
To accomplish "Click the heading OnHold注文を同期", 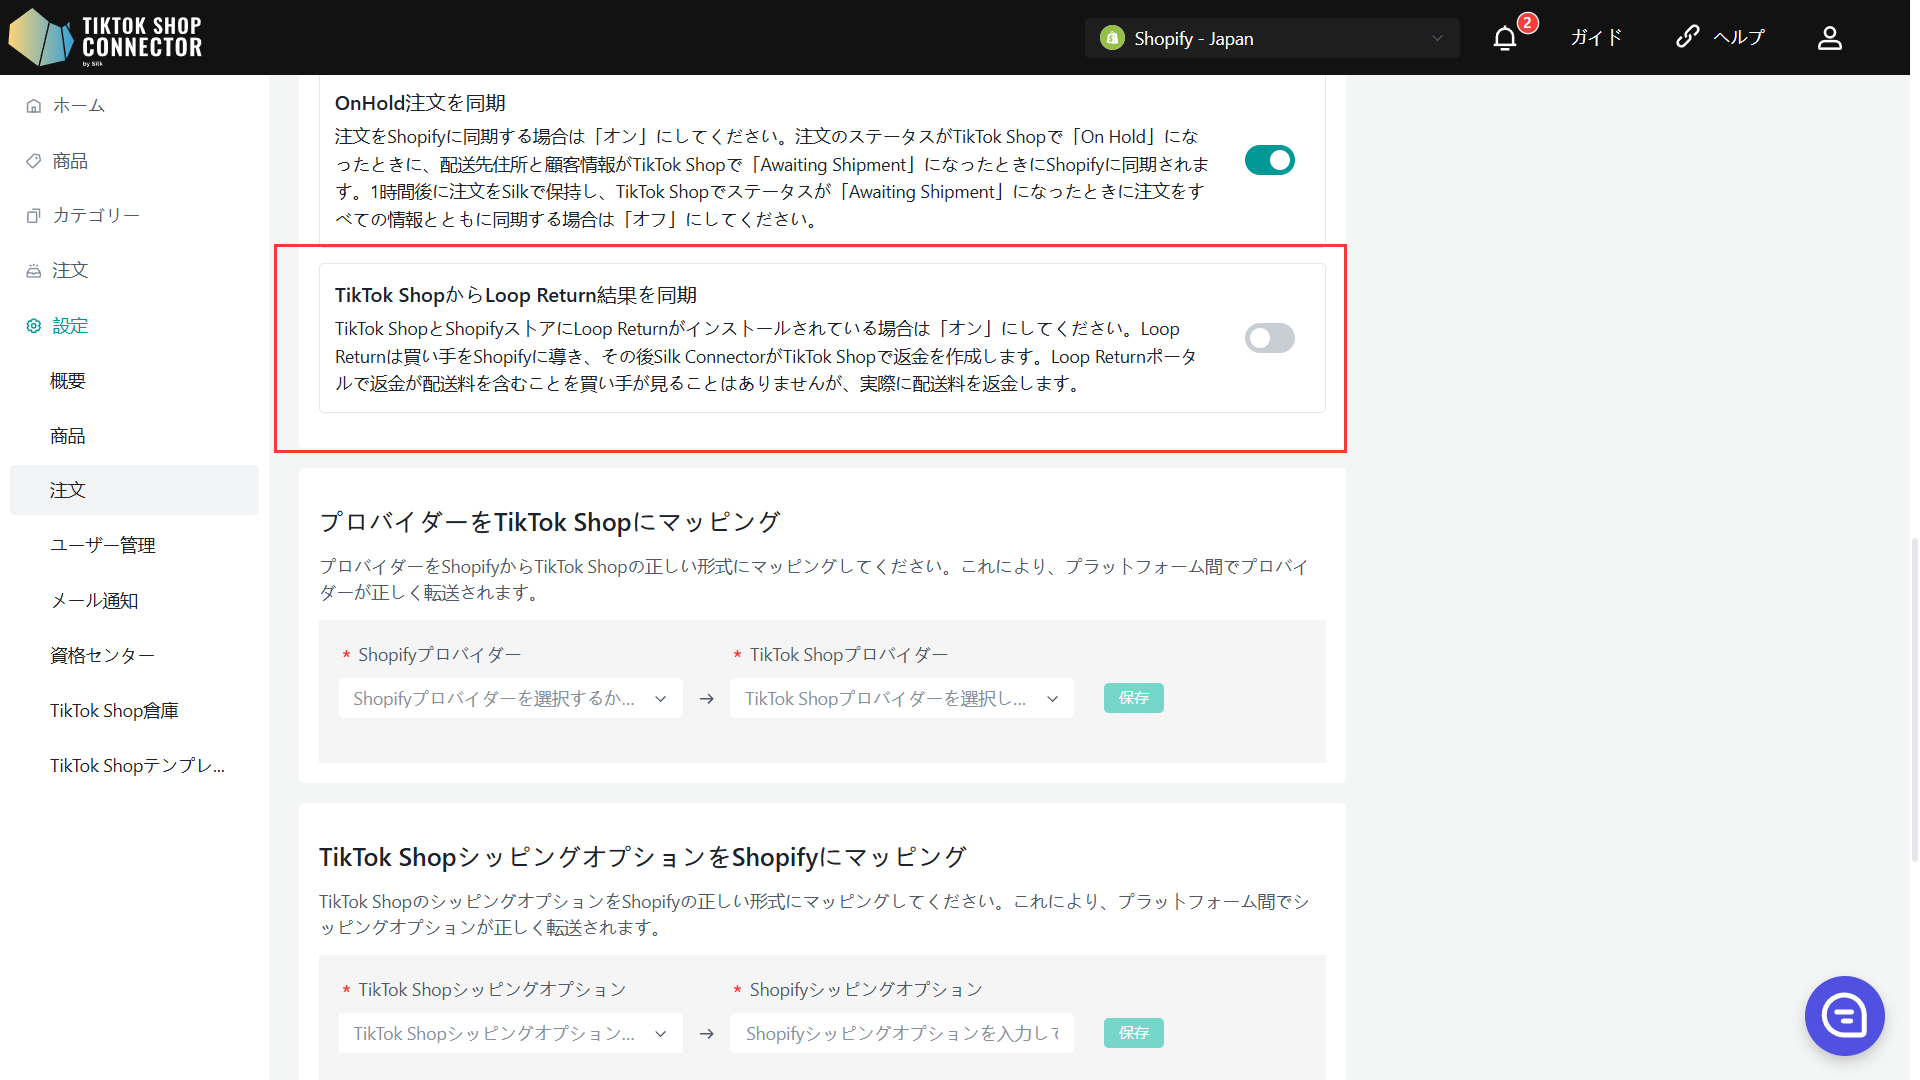I will (420, 103).
